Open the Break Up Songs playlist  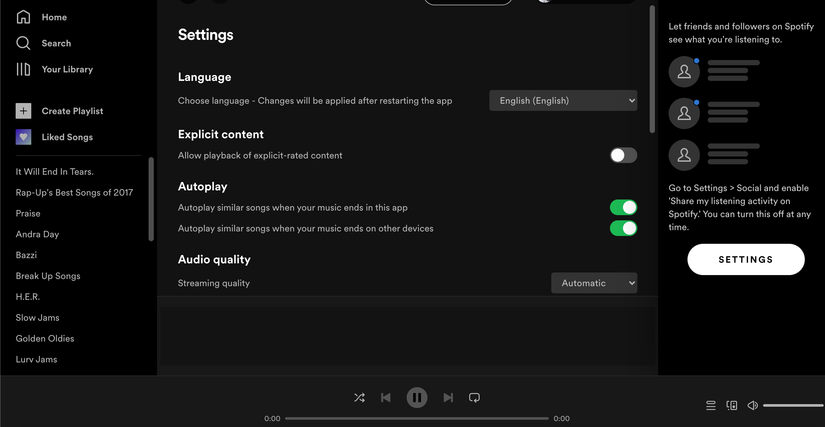(48, 276)
